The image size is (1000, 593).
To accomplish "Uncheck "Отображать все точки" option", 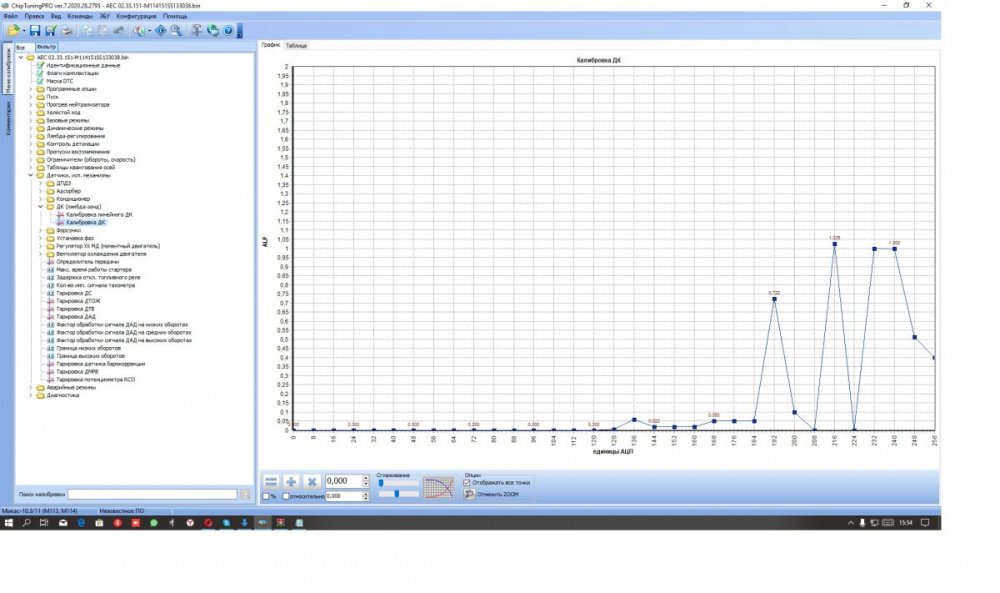I will coord(469,482).
